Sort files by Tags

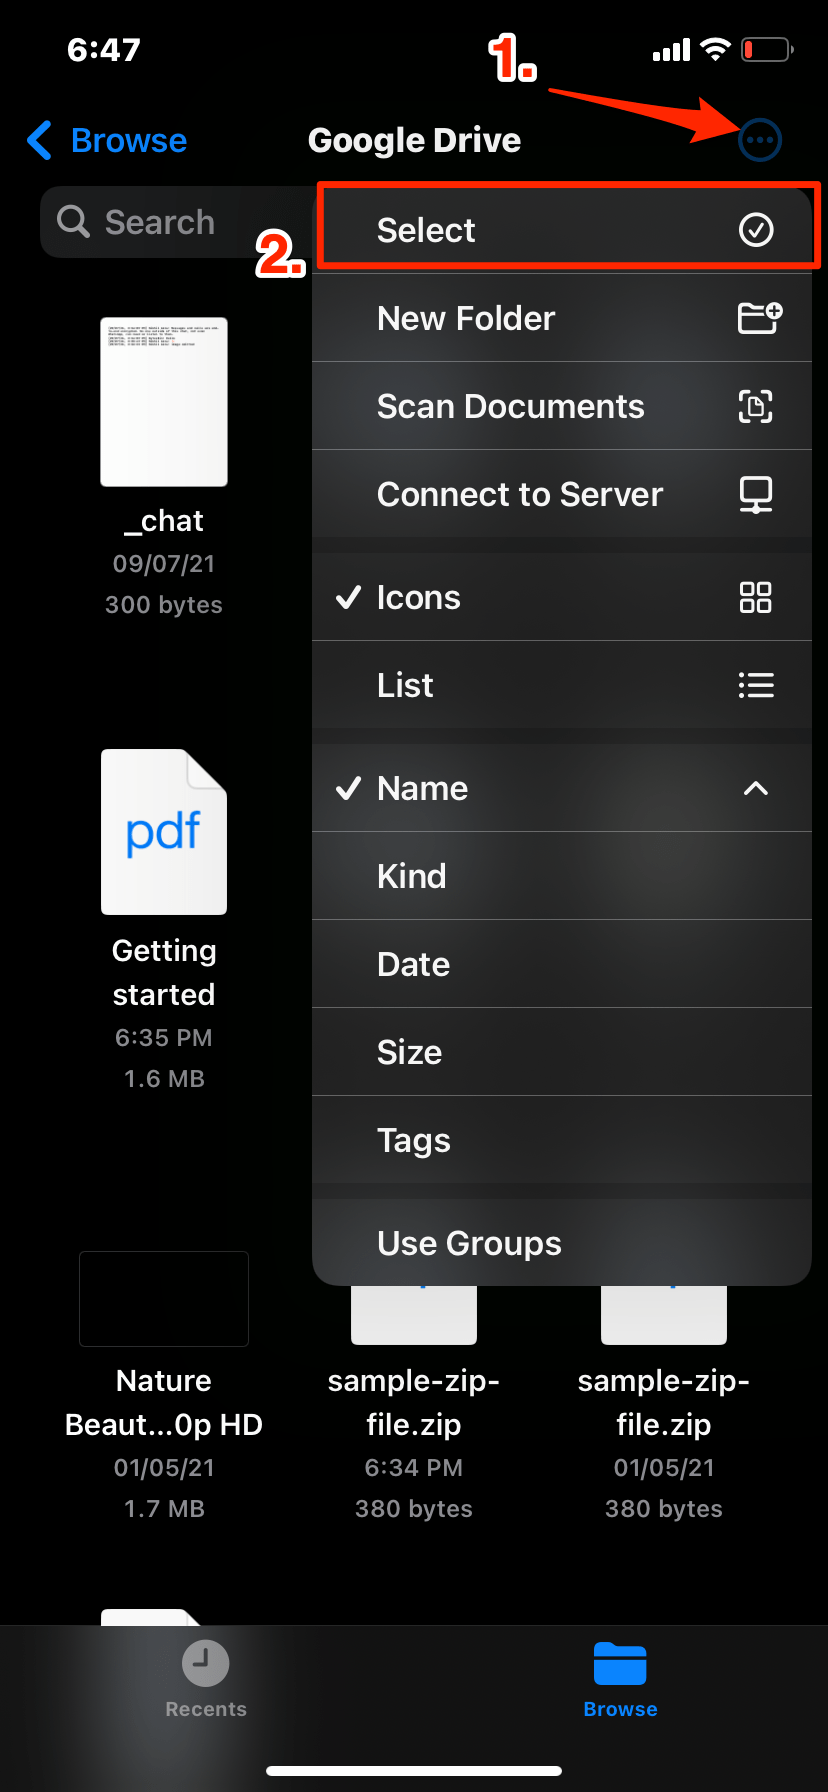pos(562,1140)
